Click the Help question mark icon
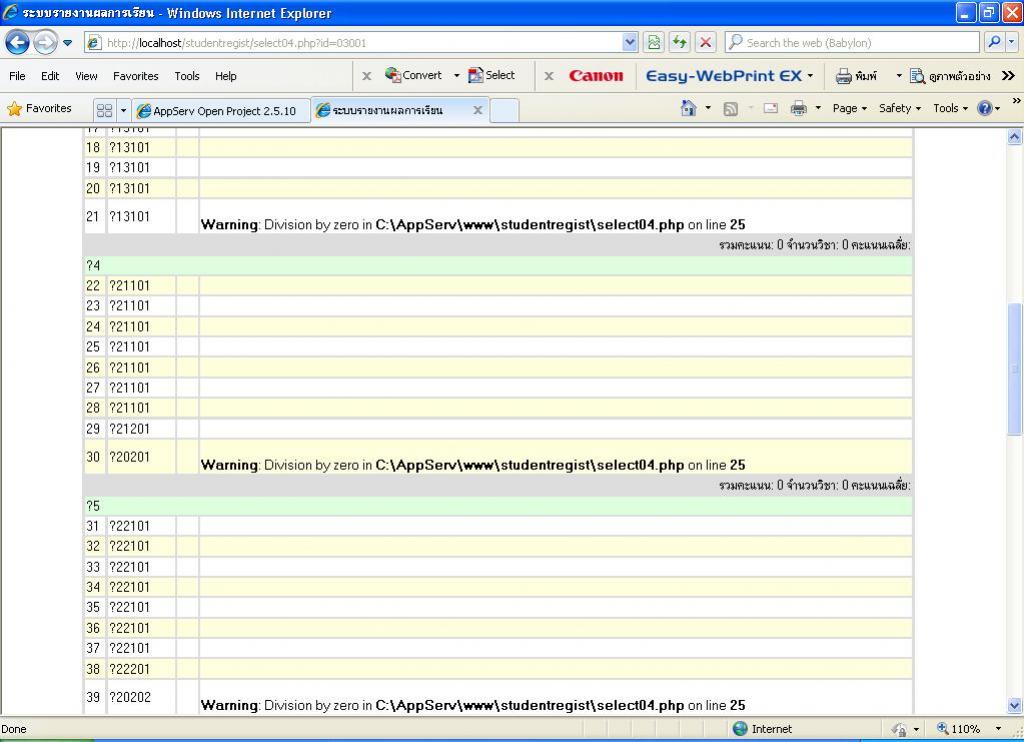1024x742 pixels. pyautogui.click(x=984, y=108)
